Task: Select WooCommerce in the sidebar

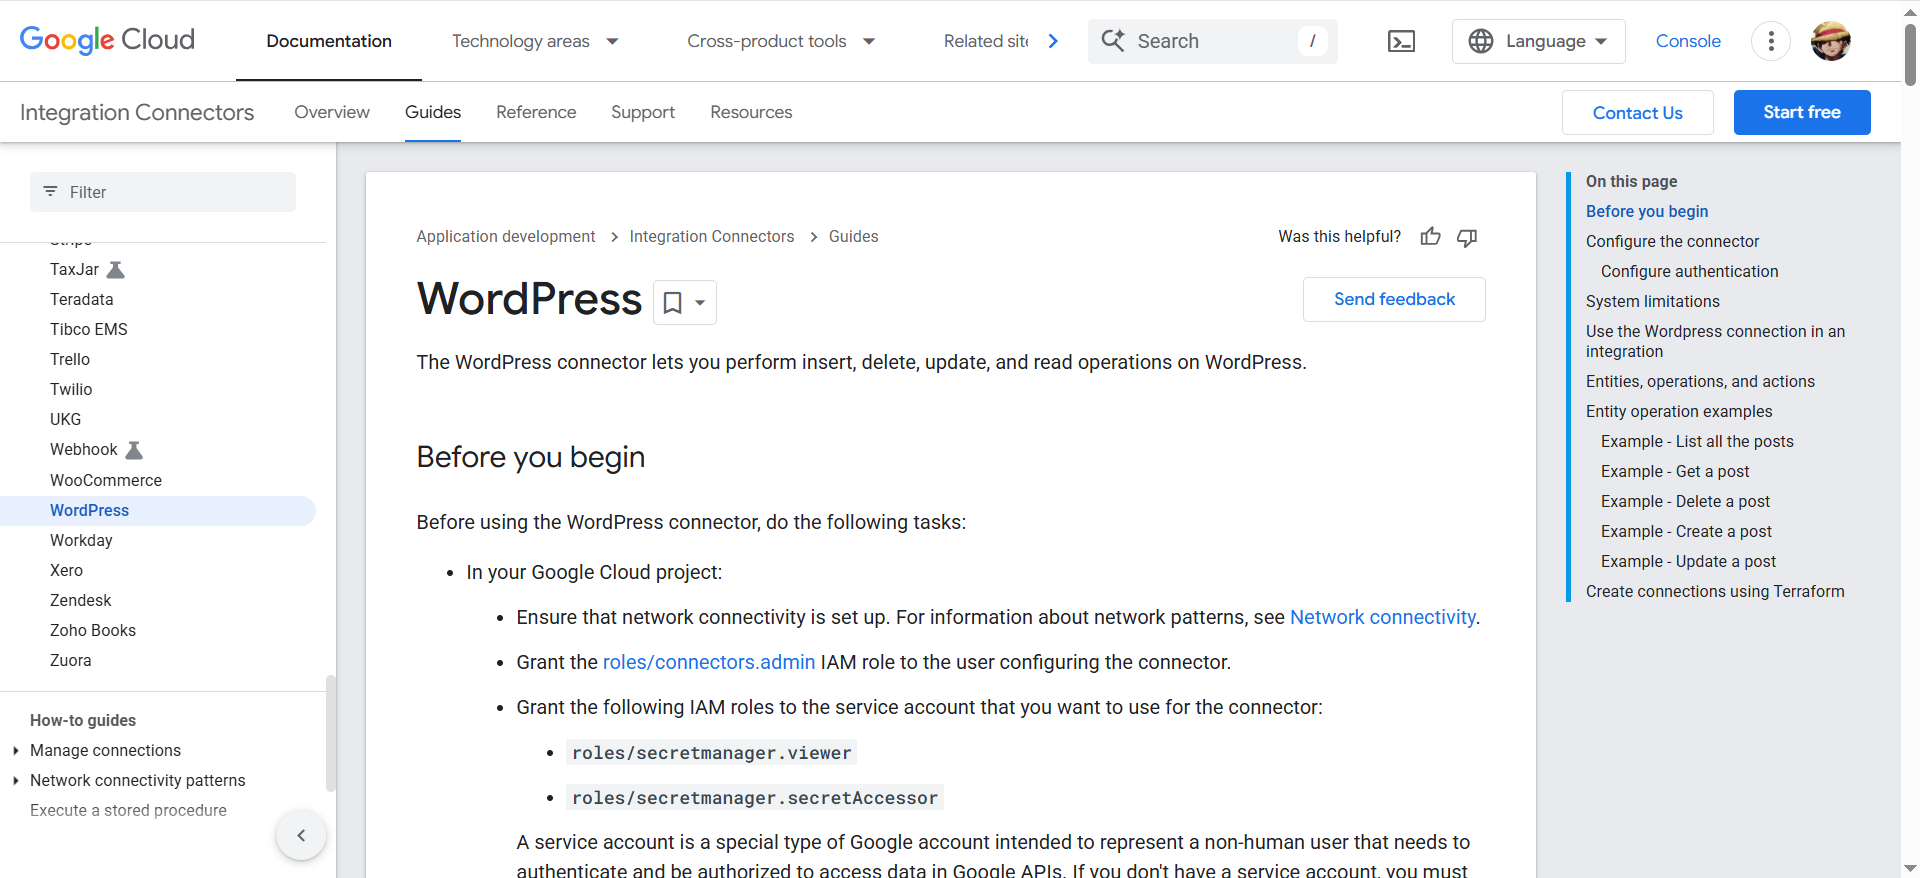Action: pos(106,480)
